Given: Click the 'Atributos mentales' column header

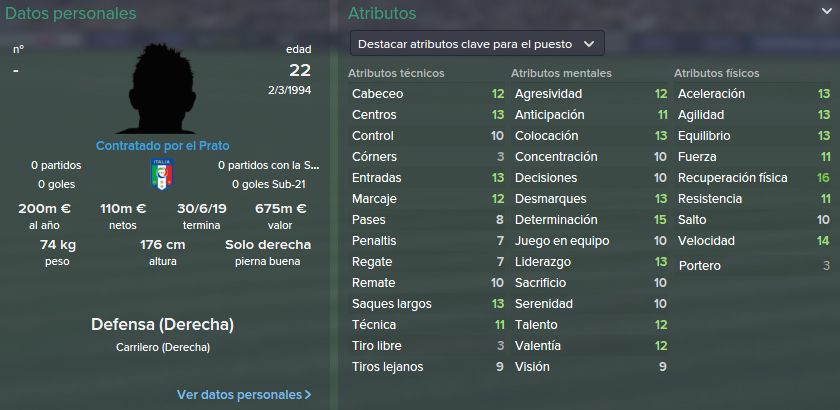Looking at the screenshot, I should click(561, 73).
